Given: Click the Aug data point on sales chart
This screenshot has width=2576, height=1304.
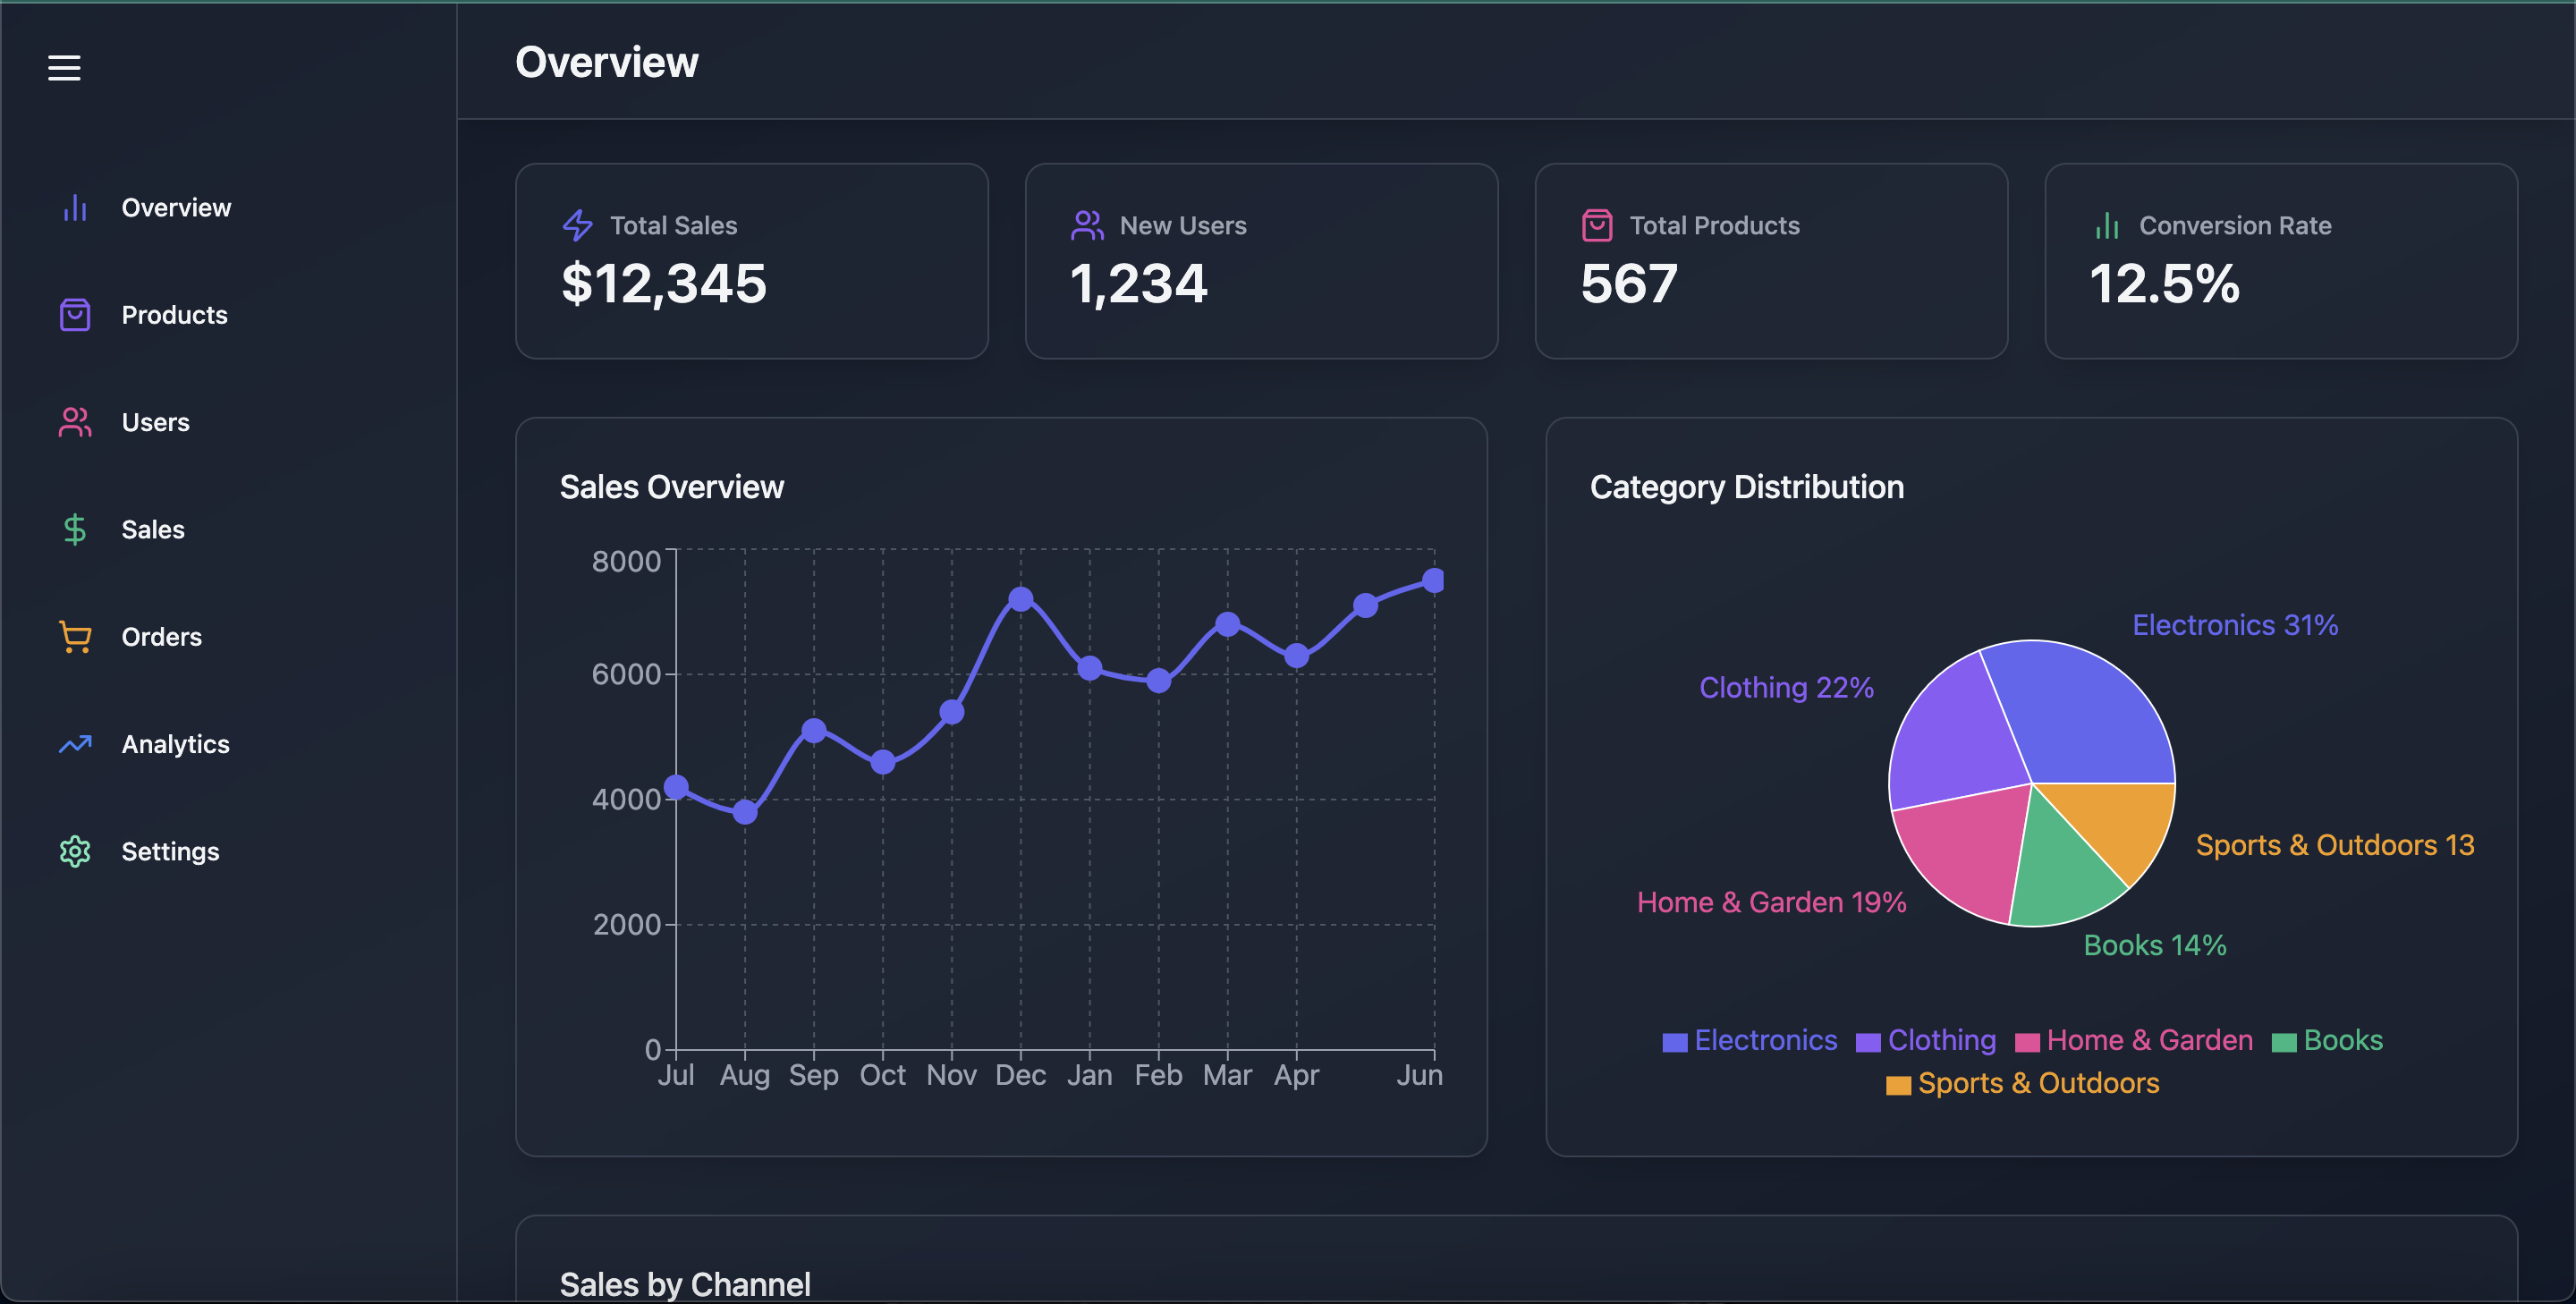Looking at the screenshot, I should point(745,812).
